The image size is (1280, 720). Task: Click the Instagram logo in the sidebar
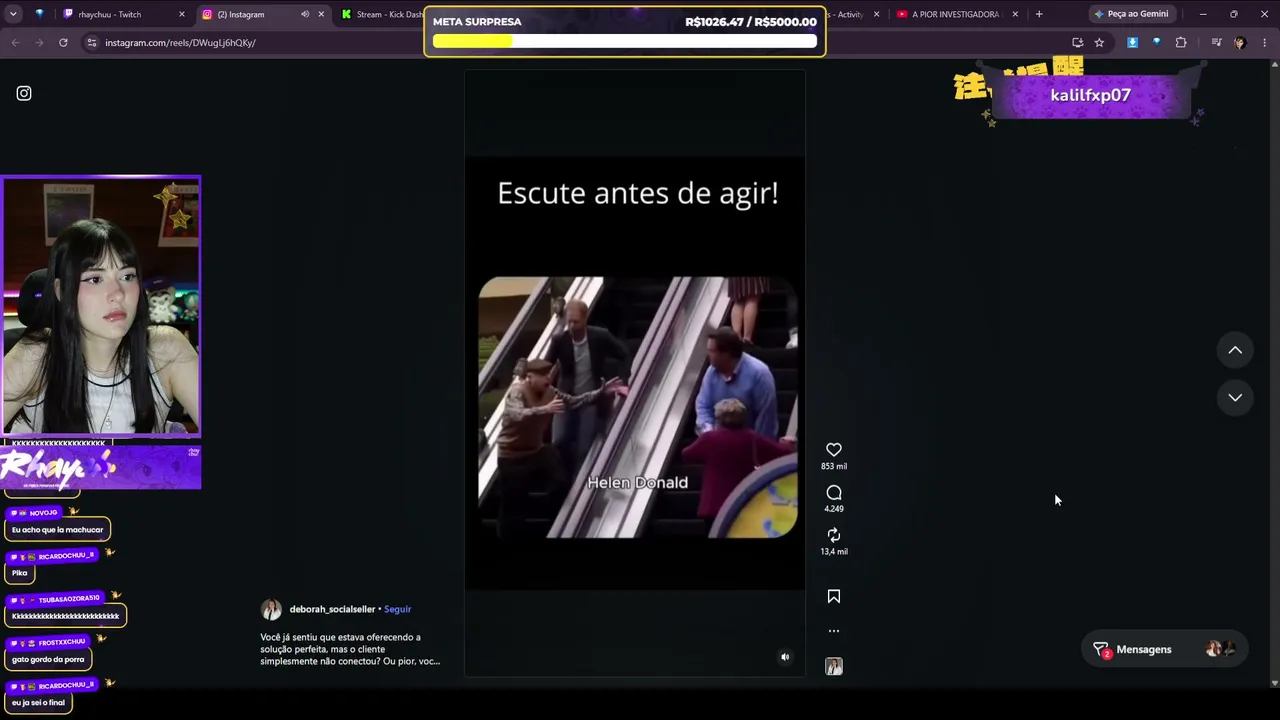click(24, 93)
